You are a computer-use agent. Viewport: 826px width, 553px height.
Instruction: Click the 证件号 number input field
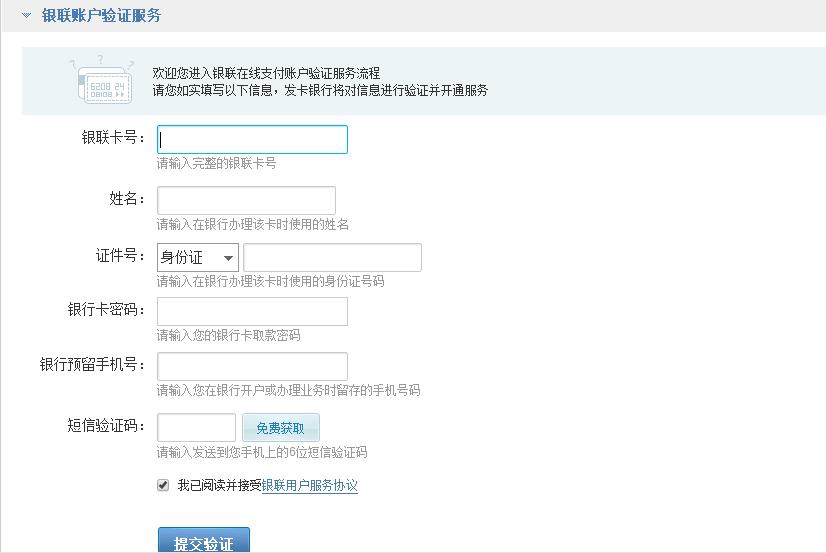click(x=332, y=258)
